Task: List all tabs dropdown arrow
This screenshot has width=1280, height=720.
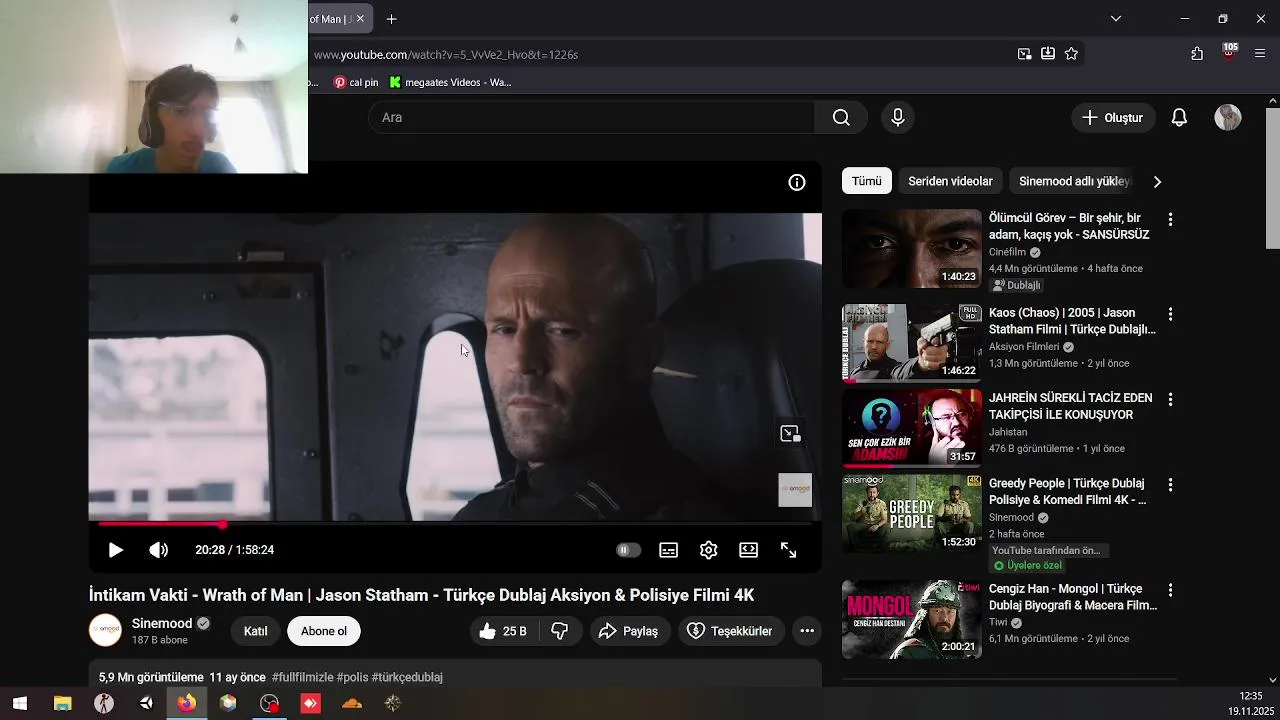Action: (x=1116, y=19)
